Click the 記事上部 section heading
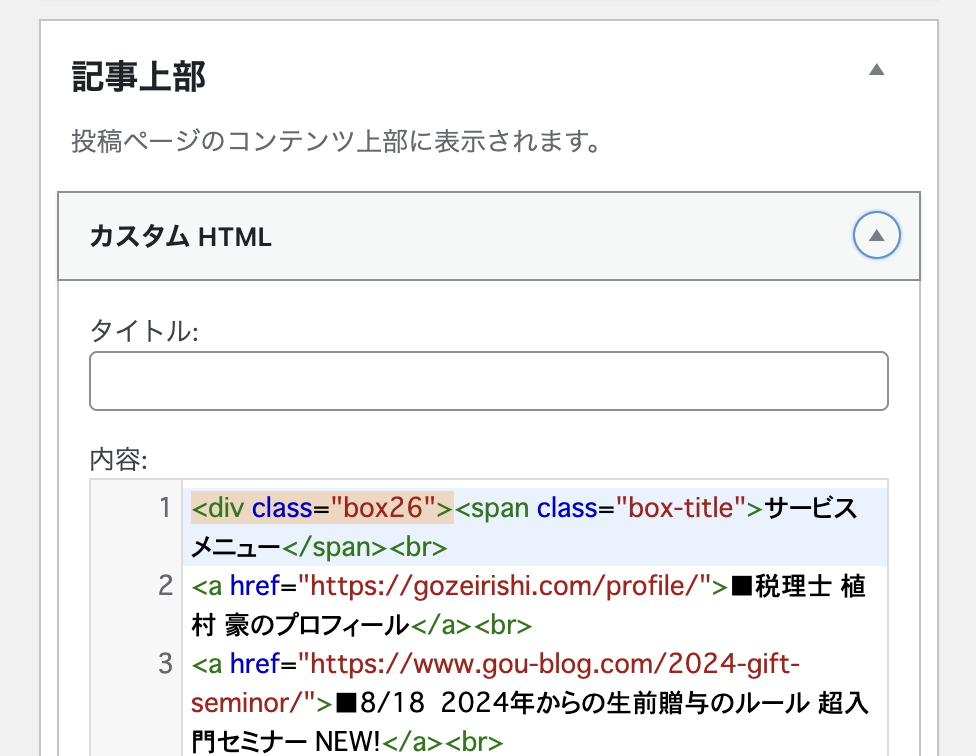976x756 pixels. pos(138,77)
